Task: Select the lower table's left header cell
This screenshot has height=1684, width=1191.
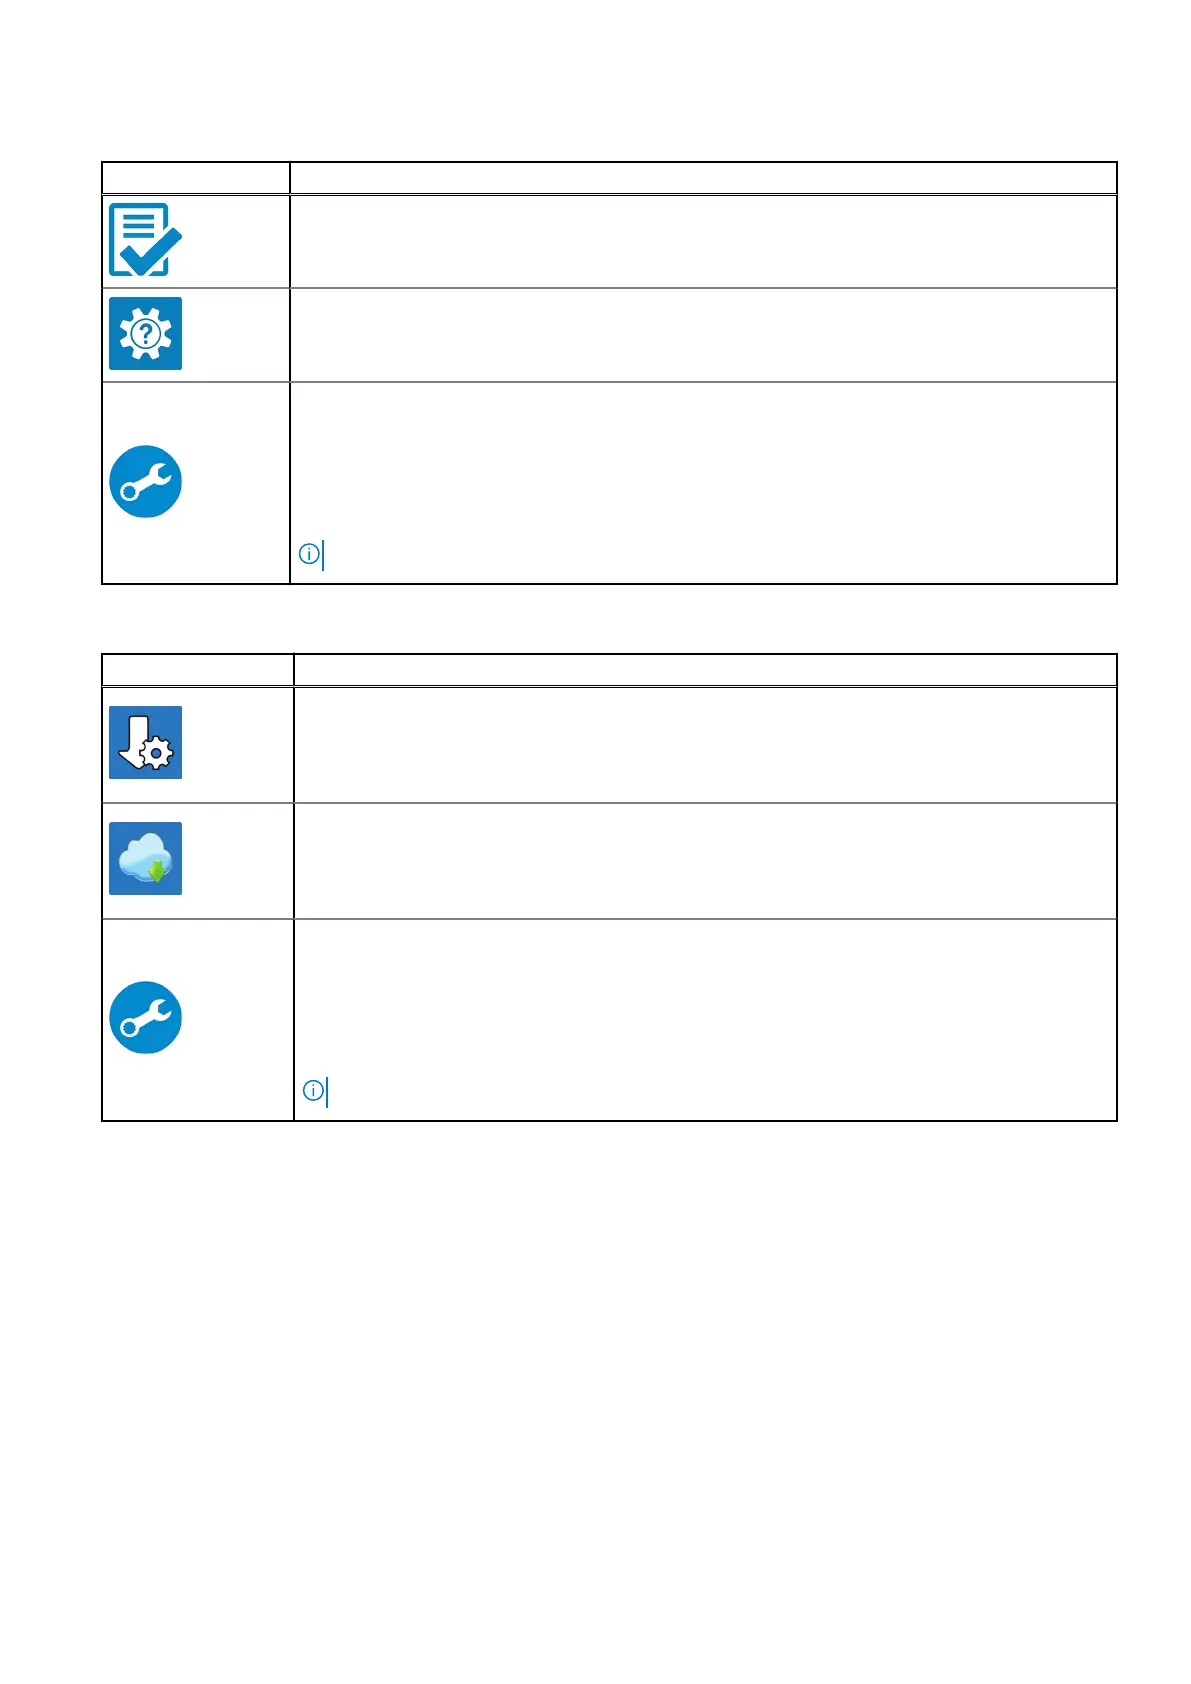Action: click(x=197, y=670)
